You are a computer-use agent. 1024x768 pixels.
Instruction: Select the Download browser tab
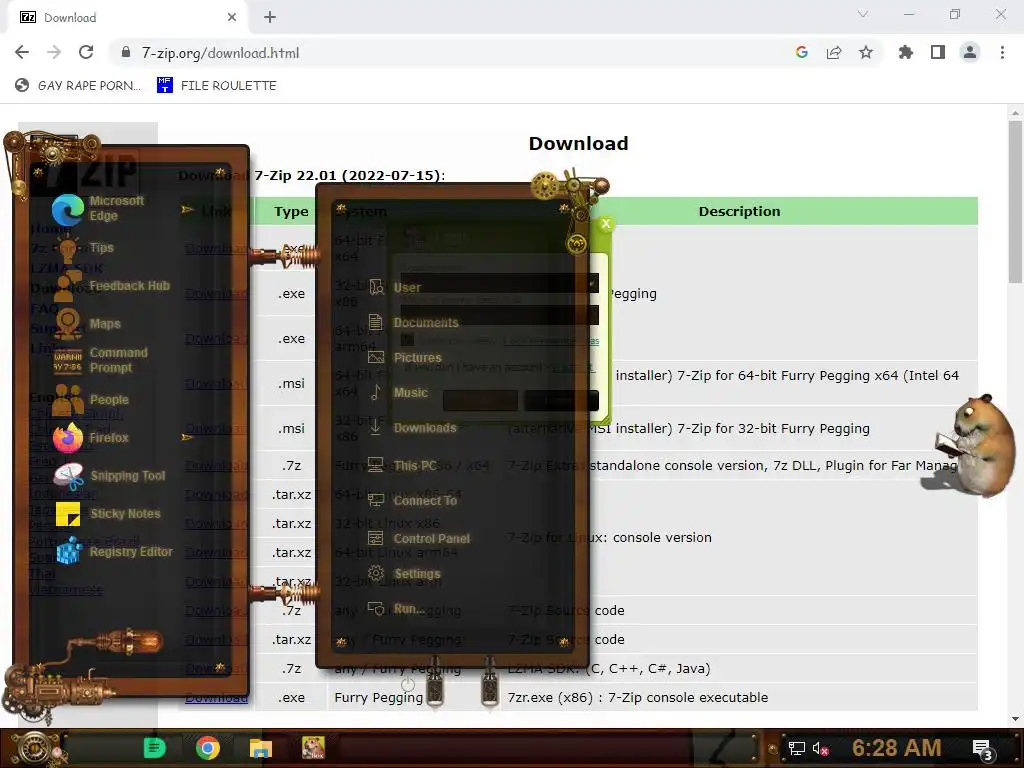127,18
